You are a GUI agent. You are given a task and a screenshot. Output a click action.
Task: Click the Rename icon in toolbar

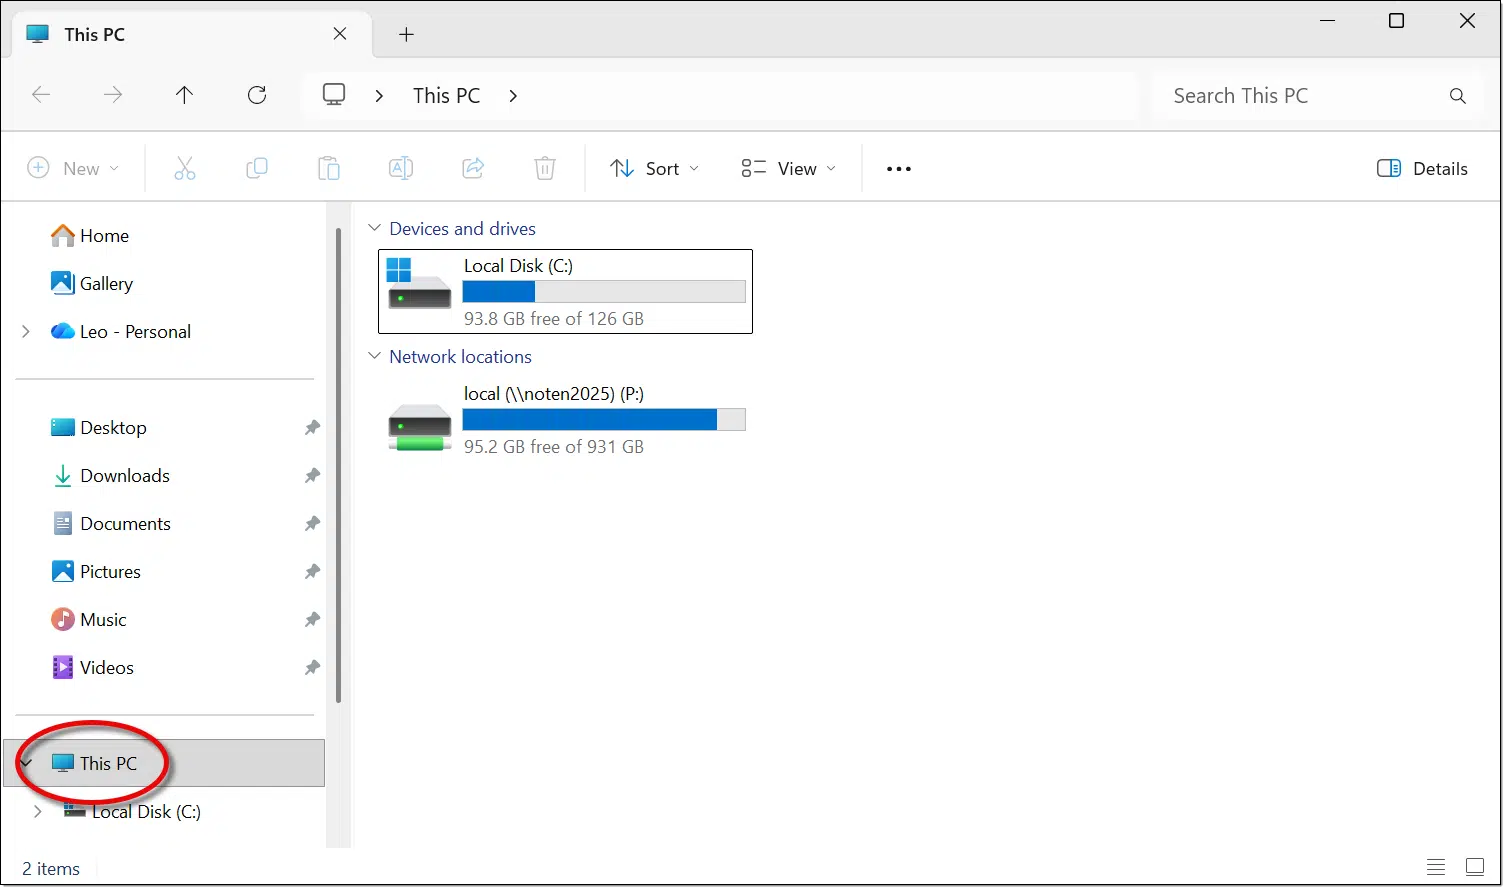[401, 169]
